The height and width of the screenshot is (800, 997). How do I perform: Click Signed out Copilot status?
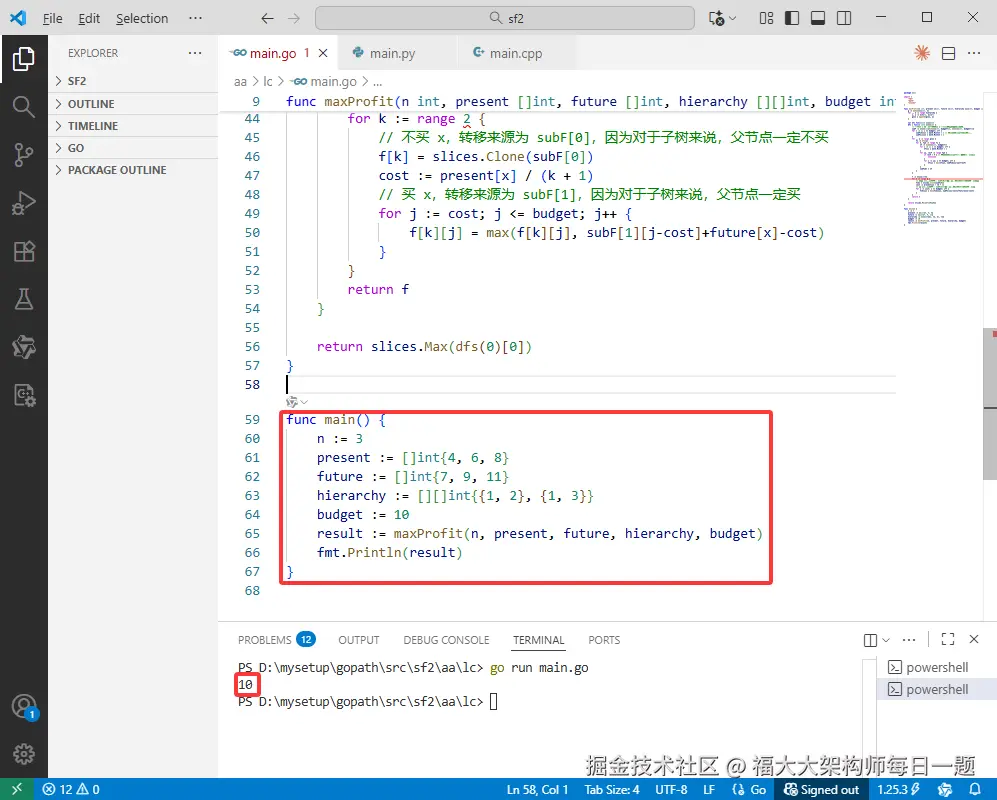point(821,789)
